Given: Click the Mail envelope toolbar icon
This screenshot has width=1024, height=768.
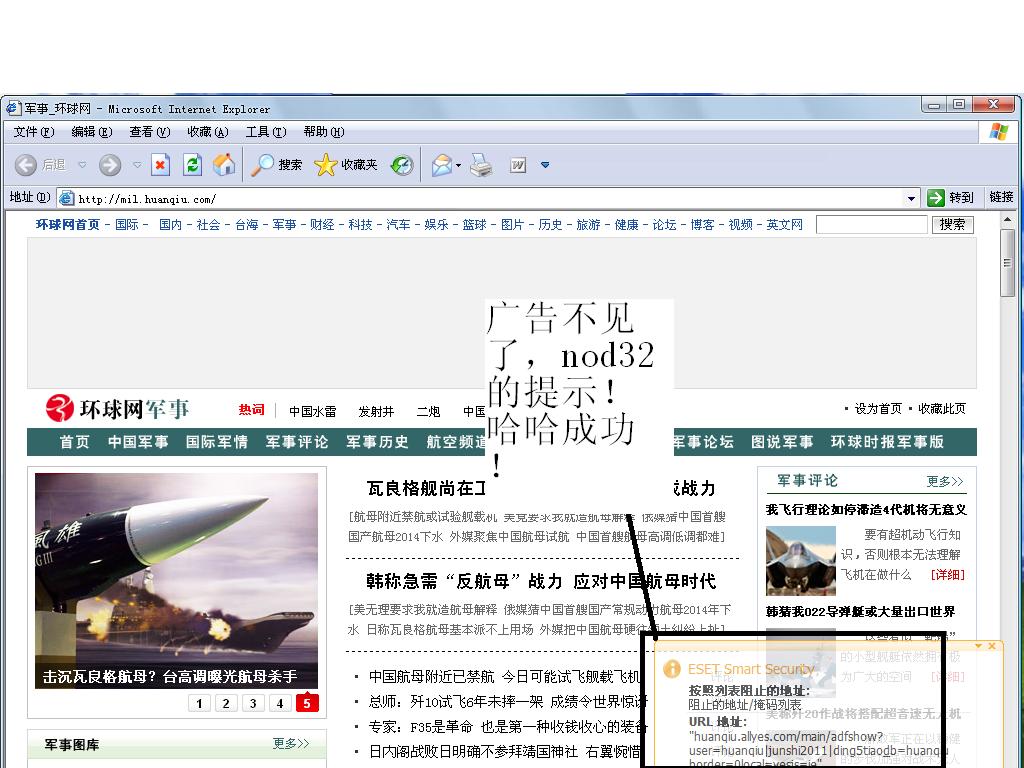Looking at the screenshot, I should 441,165.
